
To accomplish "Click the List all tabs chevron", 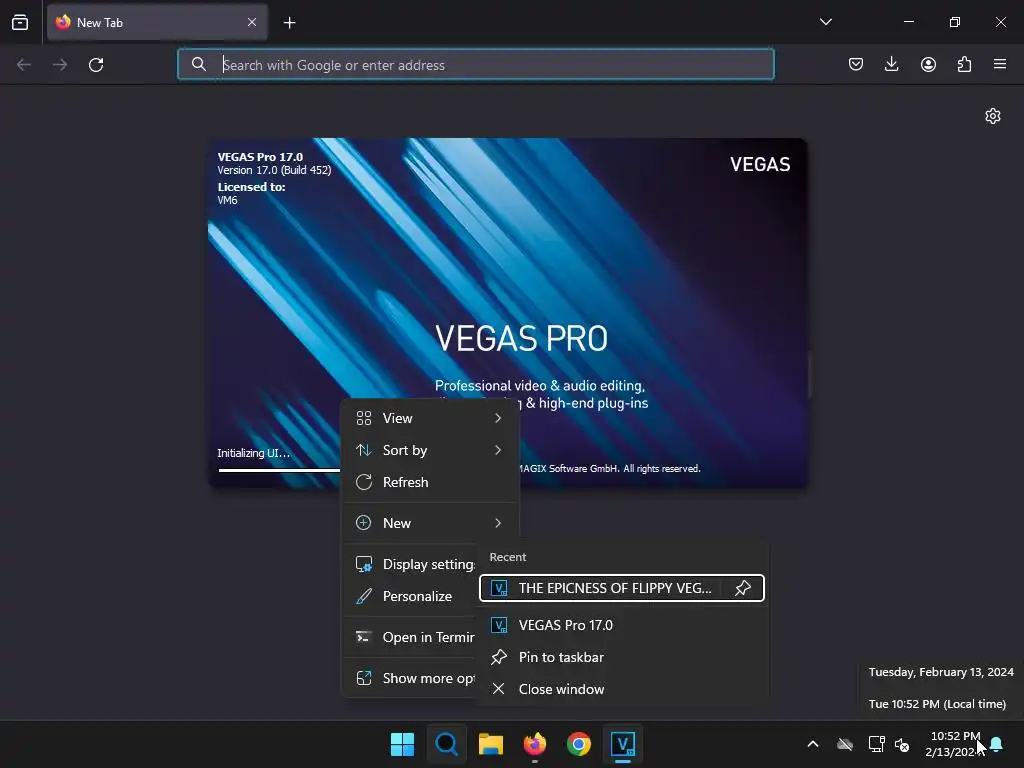I will coord(825,22).
